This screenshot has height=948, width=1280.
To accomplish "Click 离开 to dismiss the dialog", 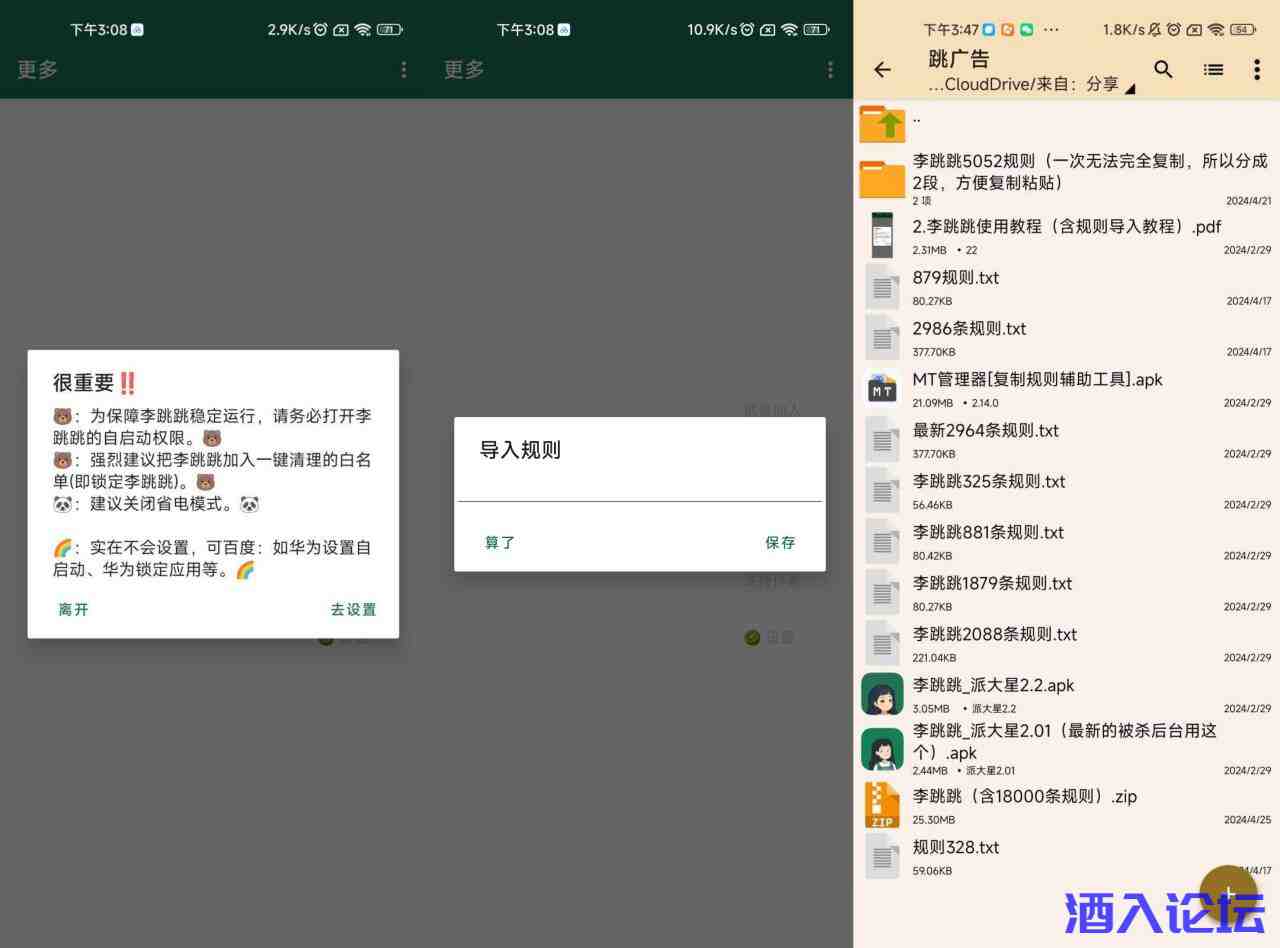I will point(73,609).
